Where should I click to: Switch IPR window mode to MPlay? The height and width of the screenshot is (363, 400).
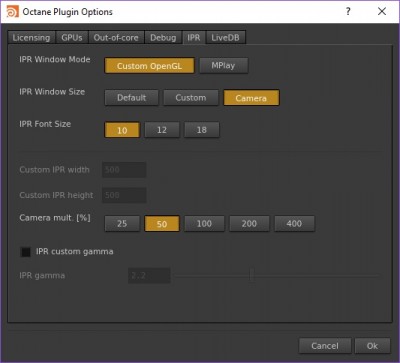(x=224, y=65)
